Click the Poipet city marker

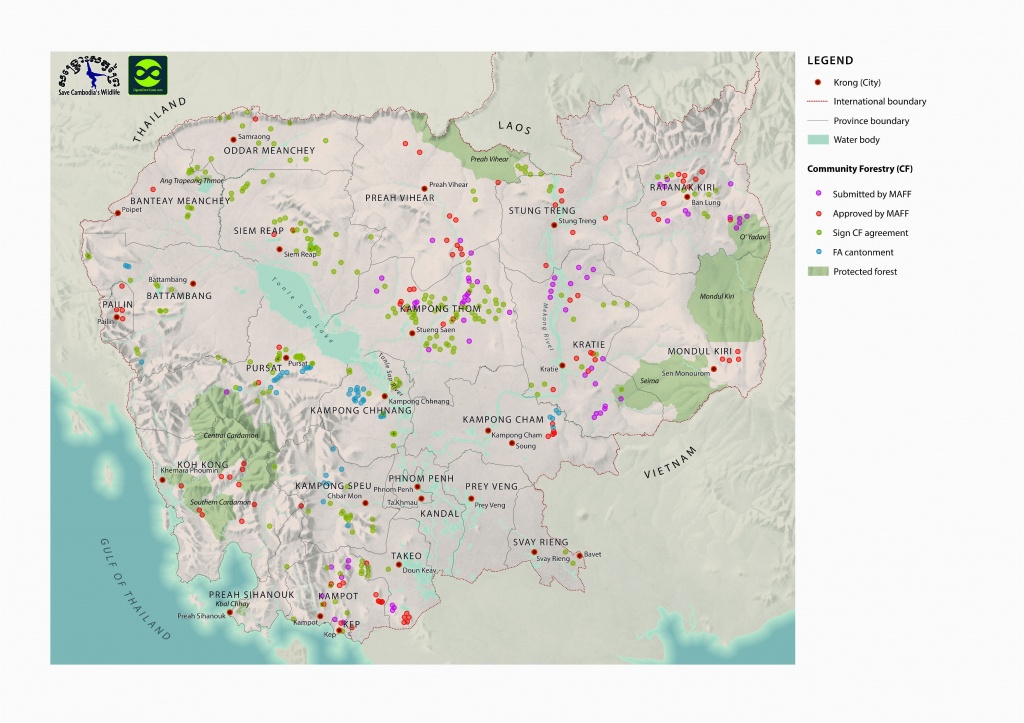click(x=117, y=211)
